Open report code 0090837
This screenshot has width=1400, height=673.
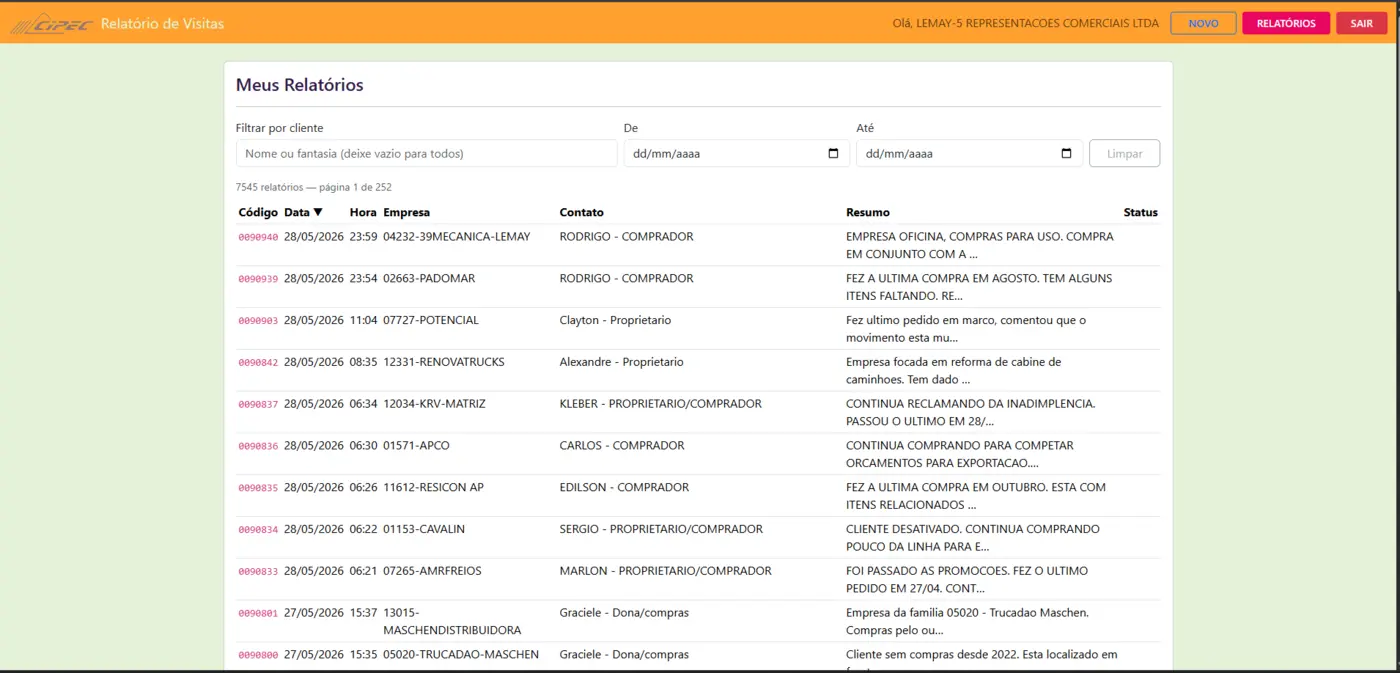pyautogui.click(x=258, y=405)
